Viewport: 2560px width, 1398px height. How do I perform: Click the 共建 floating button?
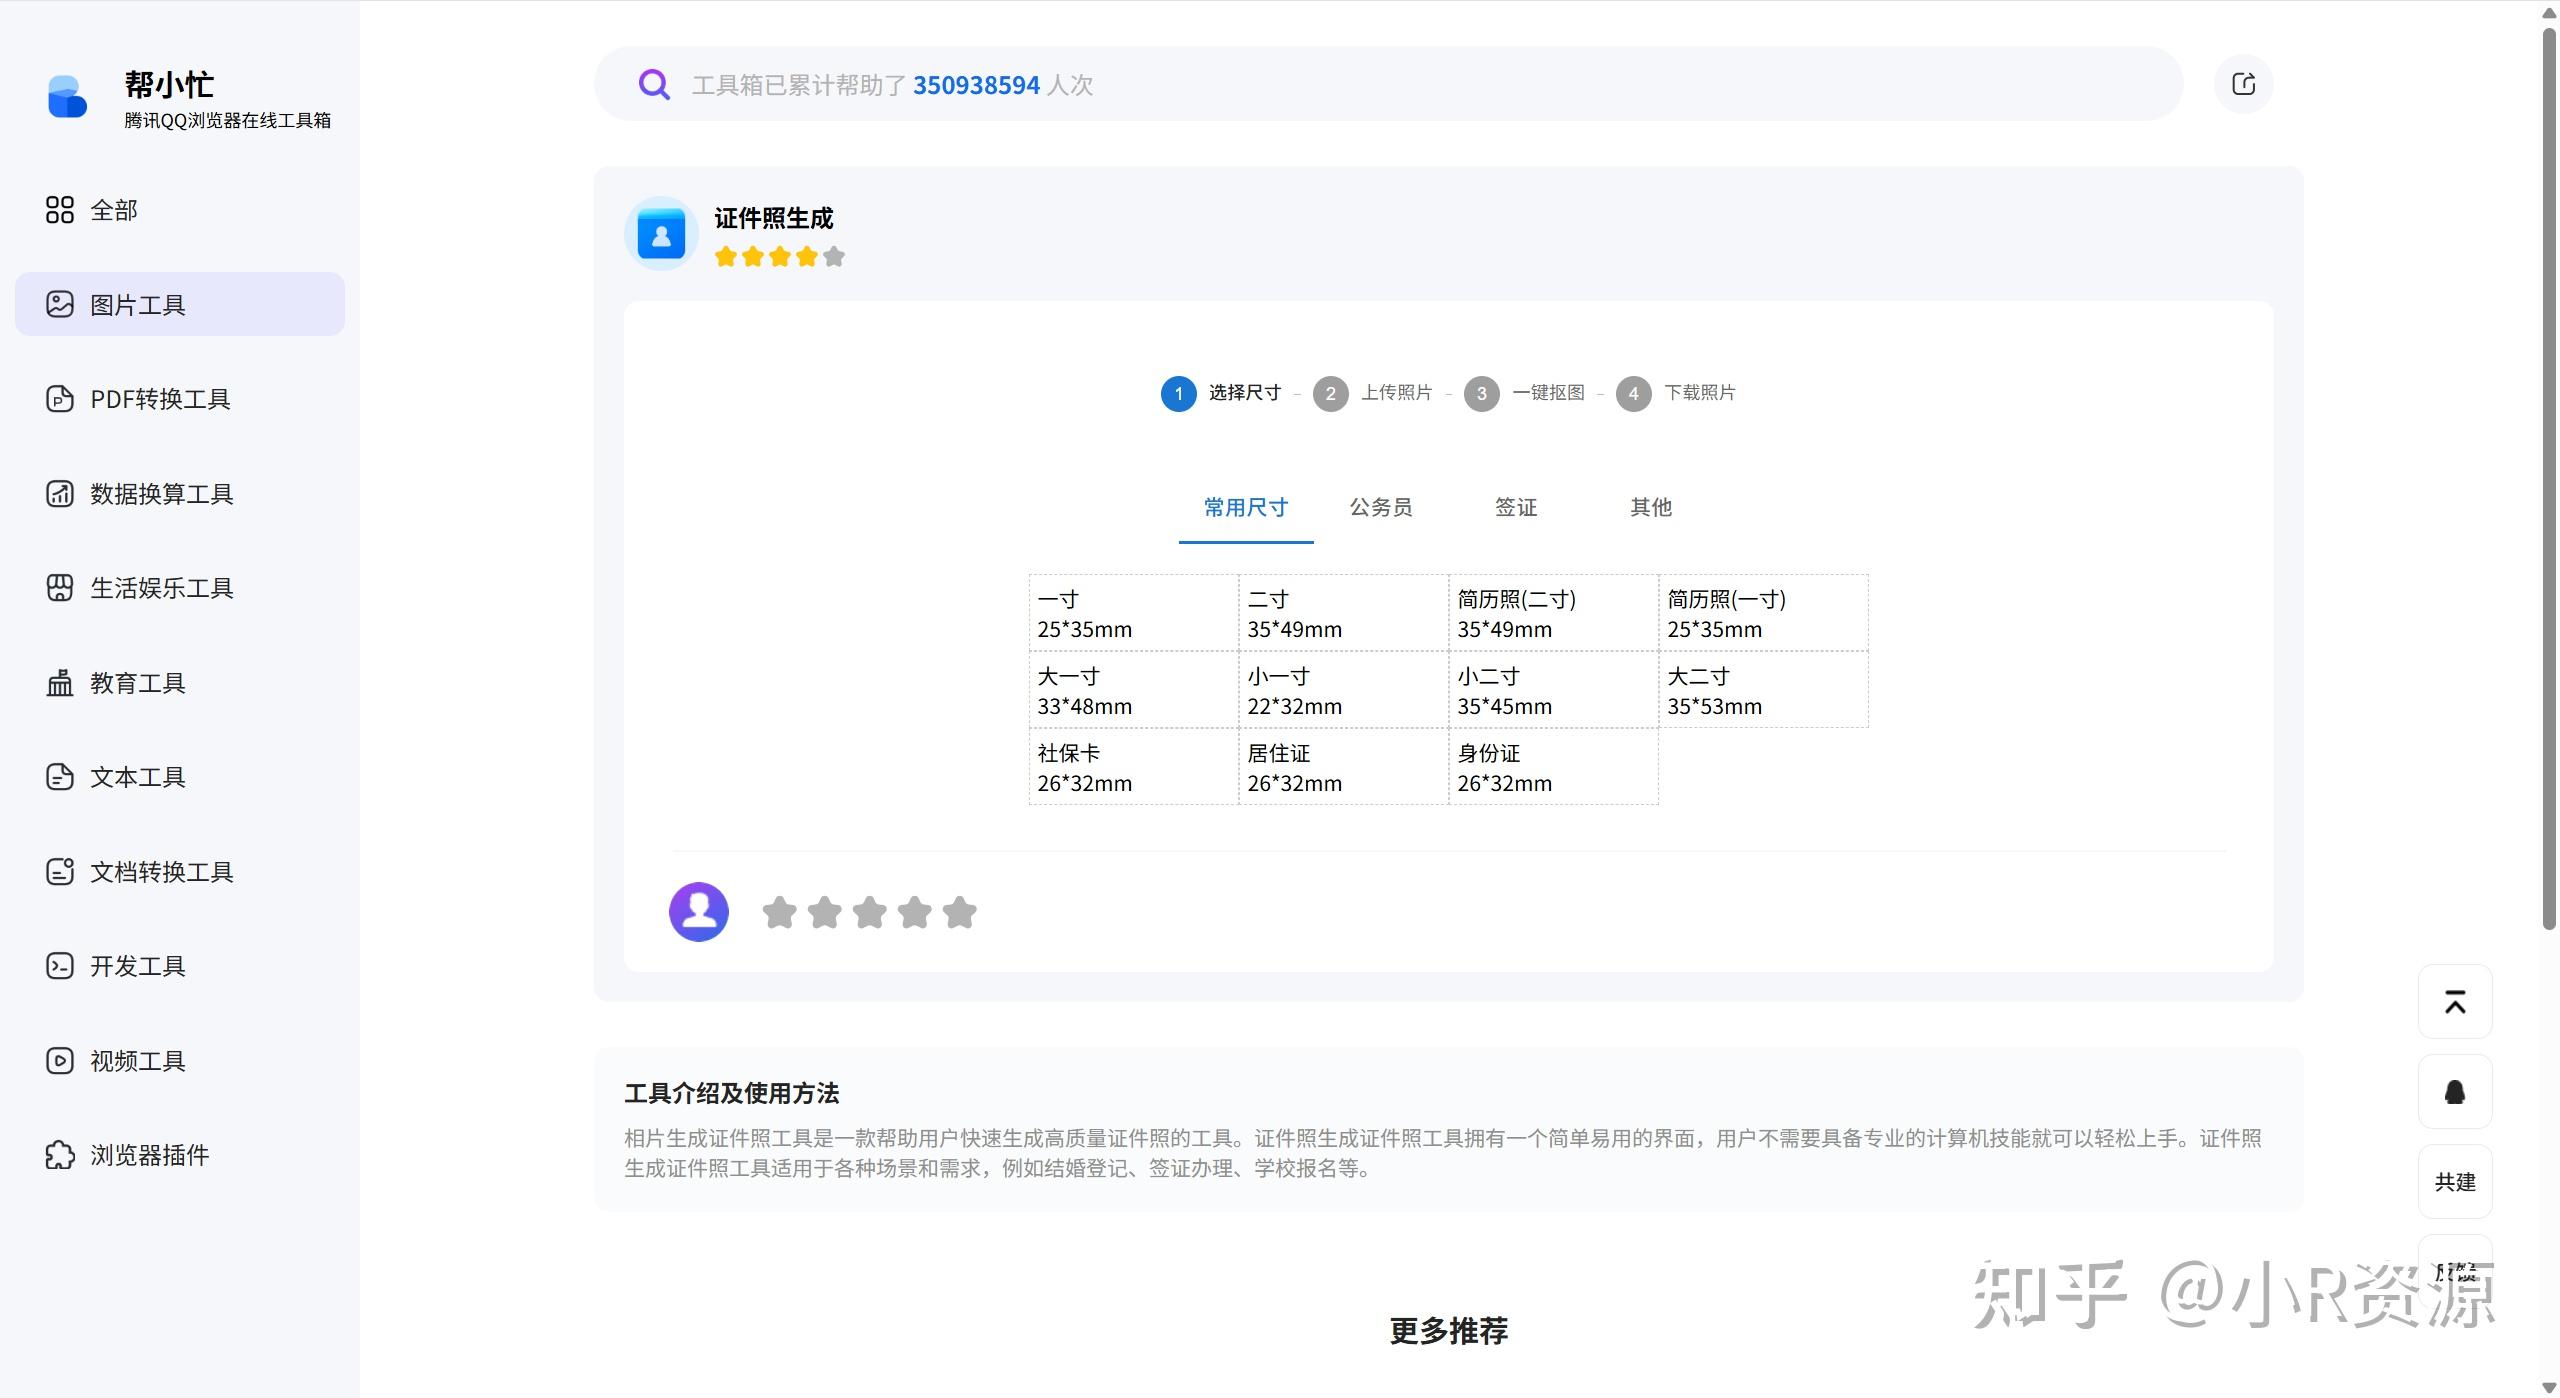coord(2454,1181)
